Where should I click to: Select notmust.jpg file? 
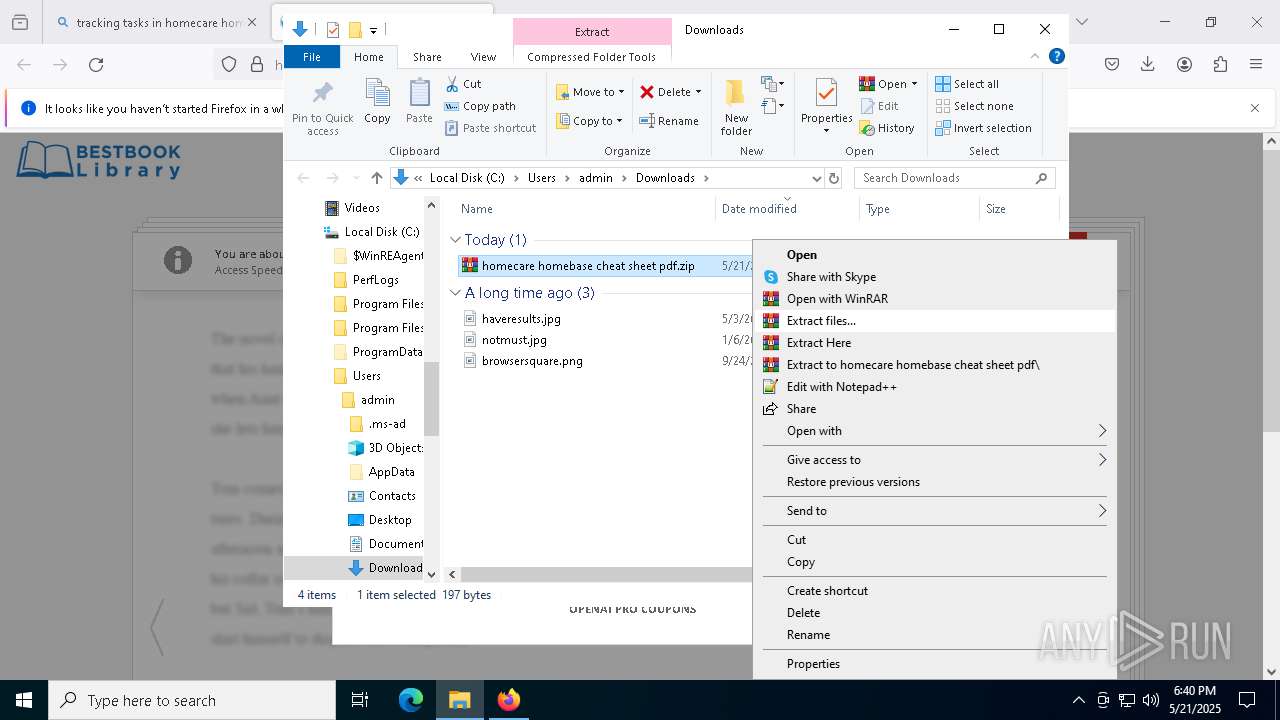[x=514, y=340]
